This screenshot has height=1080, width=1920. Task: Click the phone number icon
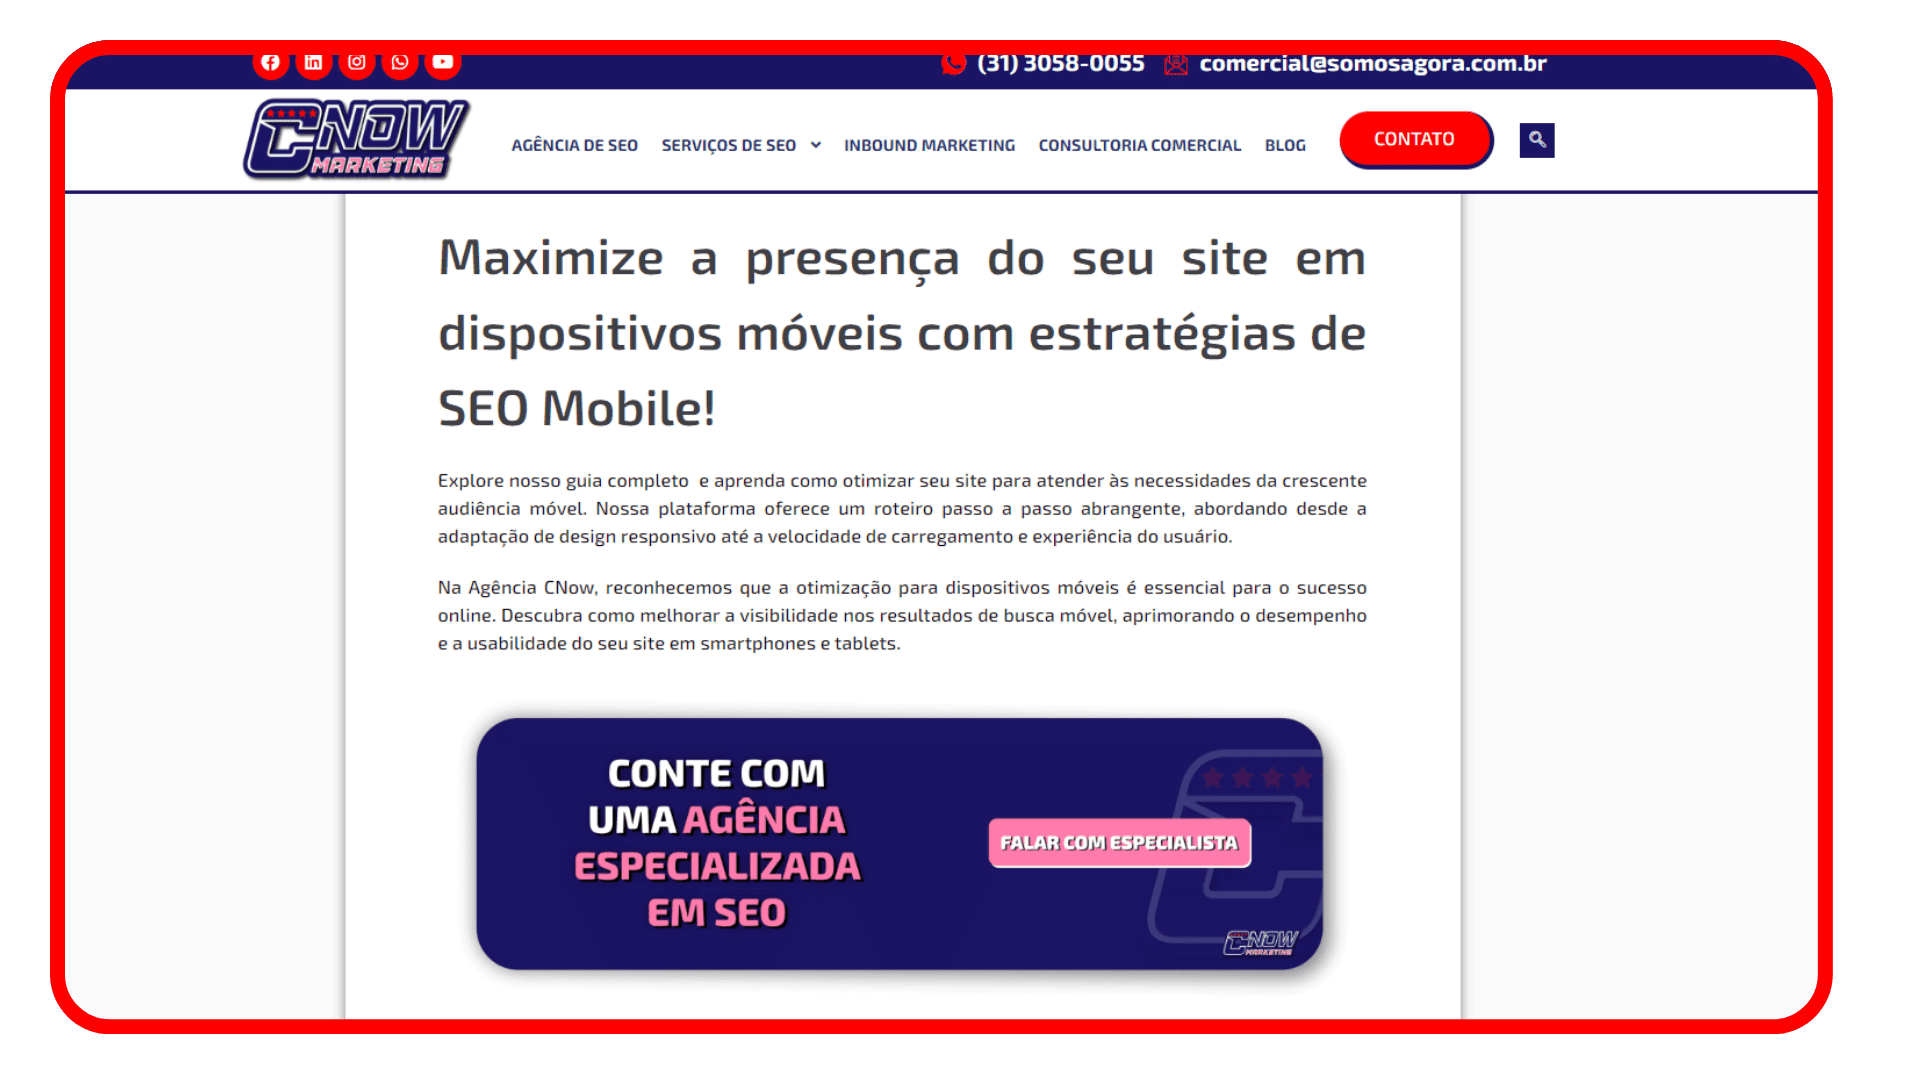click(947, 62)
